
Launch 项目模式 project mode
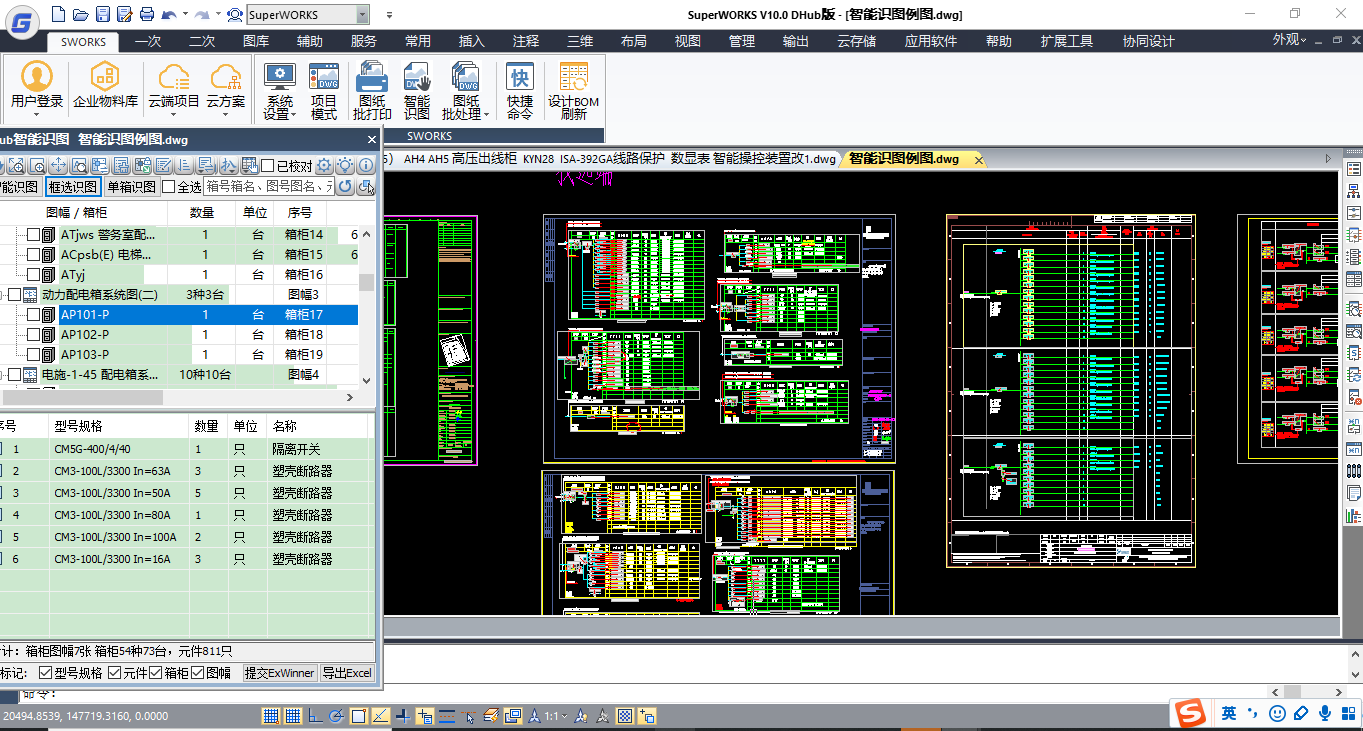(x=324, y=91)
